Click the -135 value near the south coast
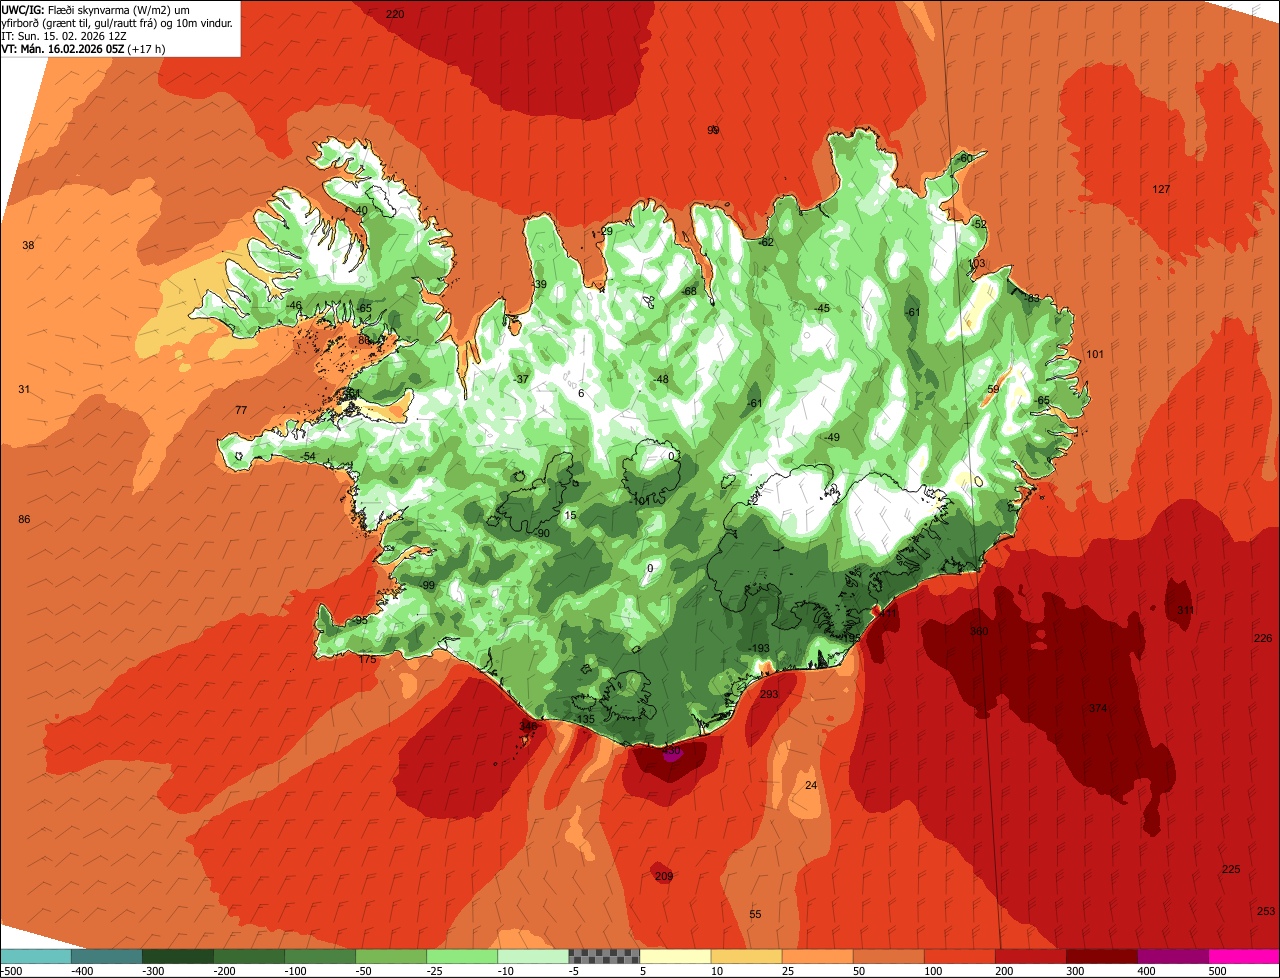 coord(584,720)
